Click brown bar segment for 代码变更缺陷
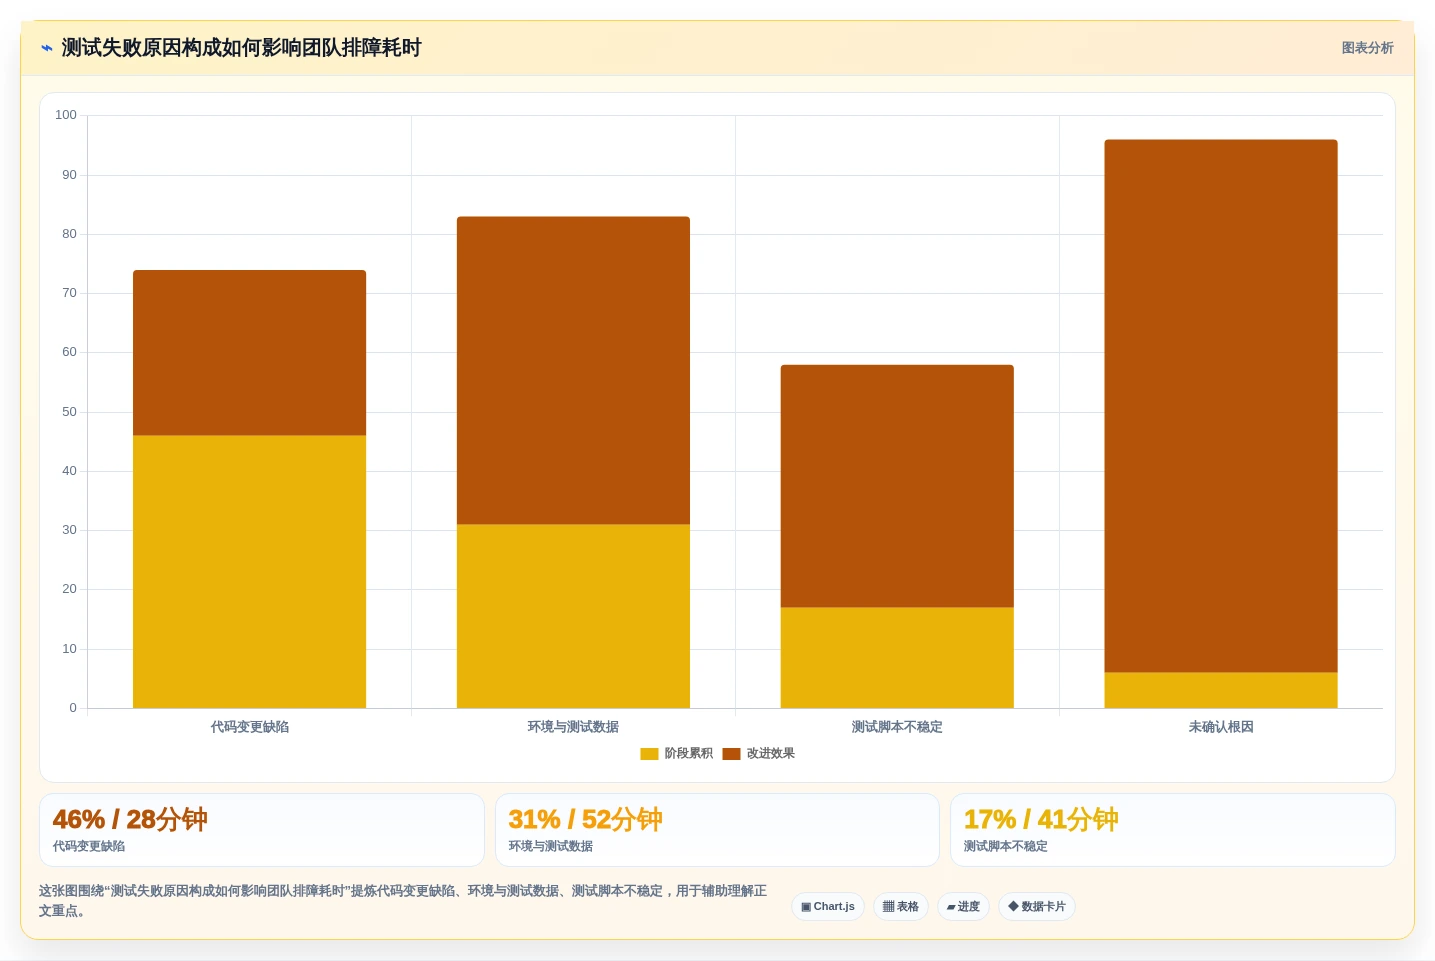 tap(249, 353)
